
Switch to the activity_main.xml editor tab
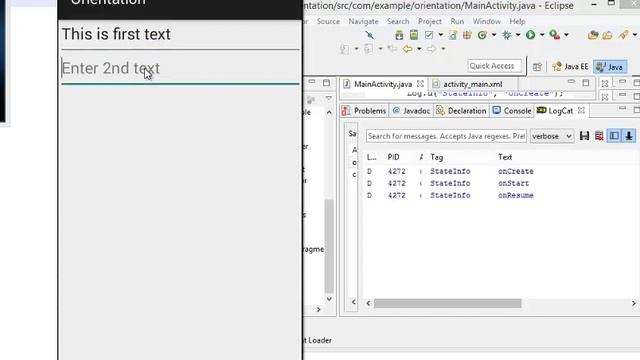[473, 84]
